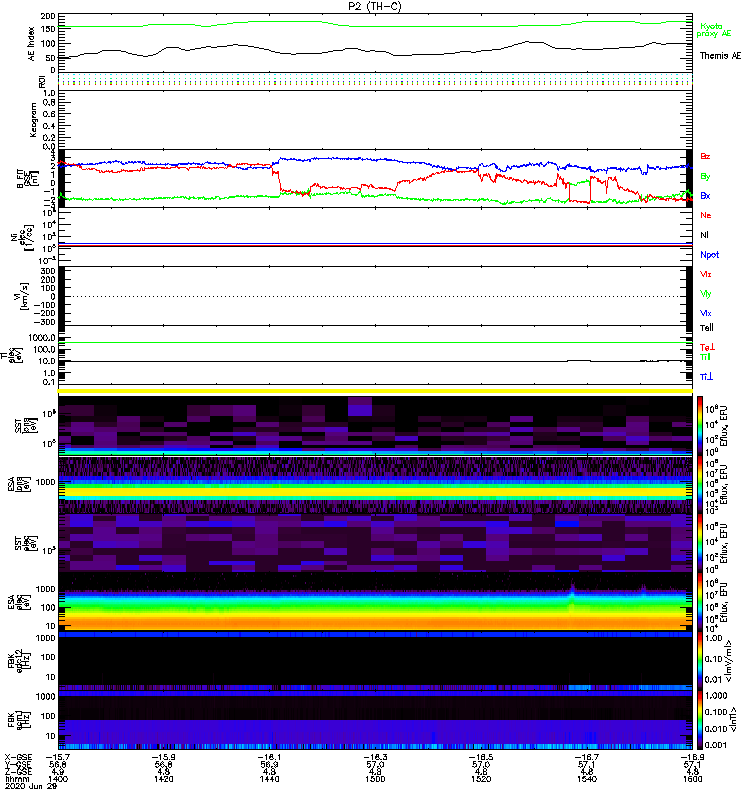This screenshot has width=750, height=800.
Task: Click the "X-GSE" ephemeris row label
Action: tap(18, 757)
